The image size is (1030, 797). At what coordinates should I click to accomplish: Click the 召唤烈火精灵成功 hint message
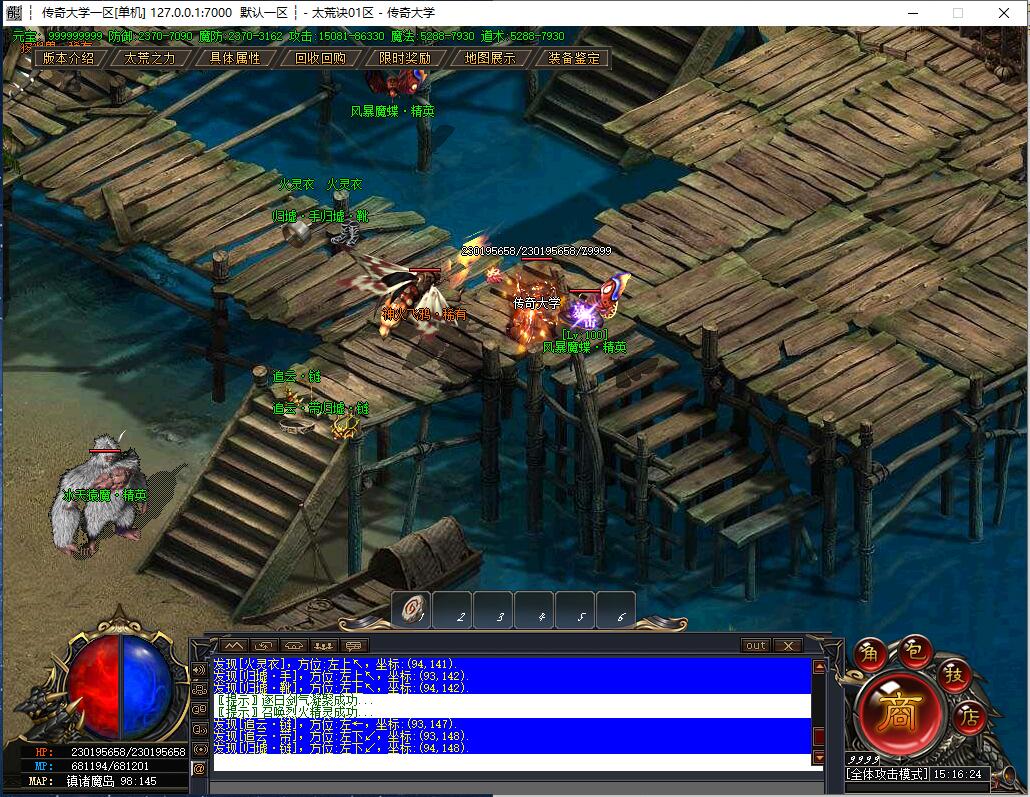pos(296,712)
